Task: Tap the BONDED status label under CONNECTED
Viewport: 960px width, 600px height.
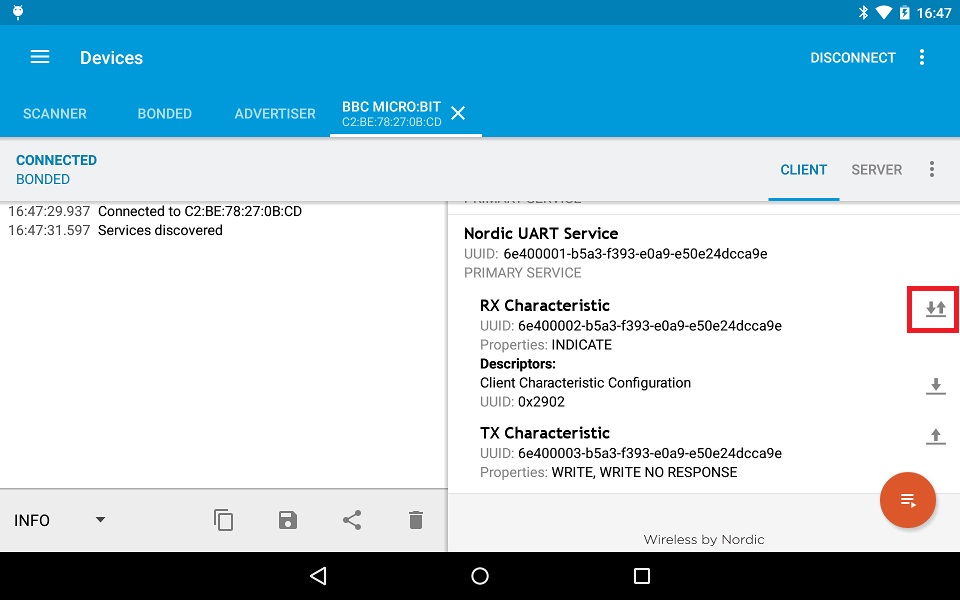Action: click(x=43, y=179)
